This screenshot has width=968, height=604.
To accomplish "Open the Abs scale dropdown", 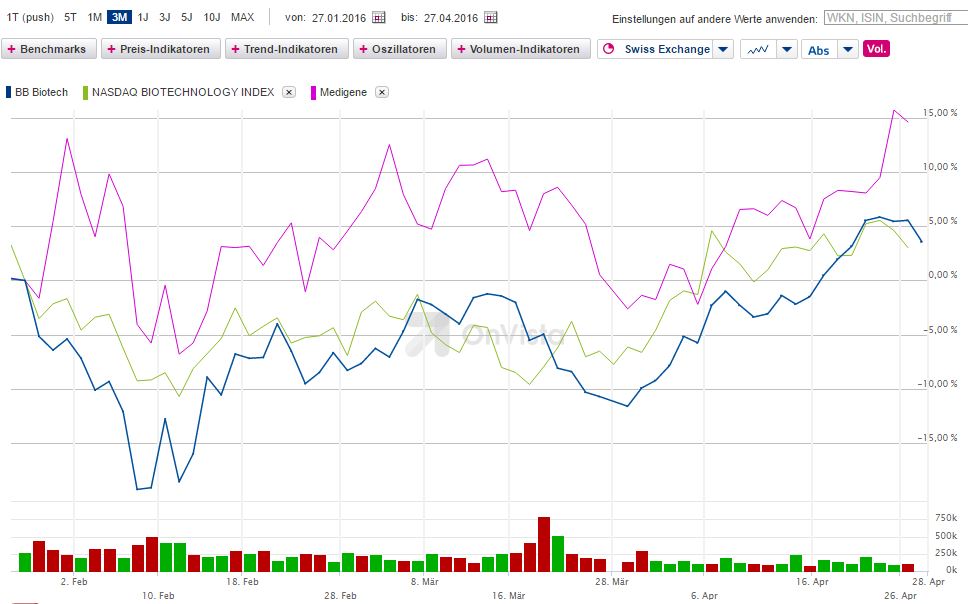I will click(x=848, y=48).
